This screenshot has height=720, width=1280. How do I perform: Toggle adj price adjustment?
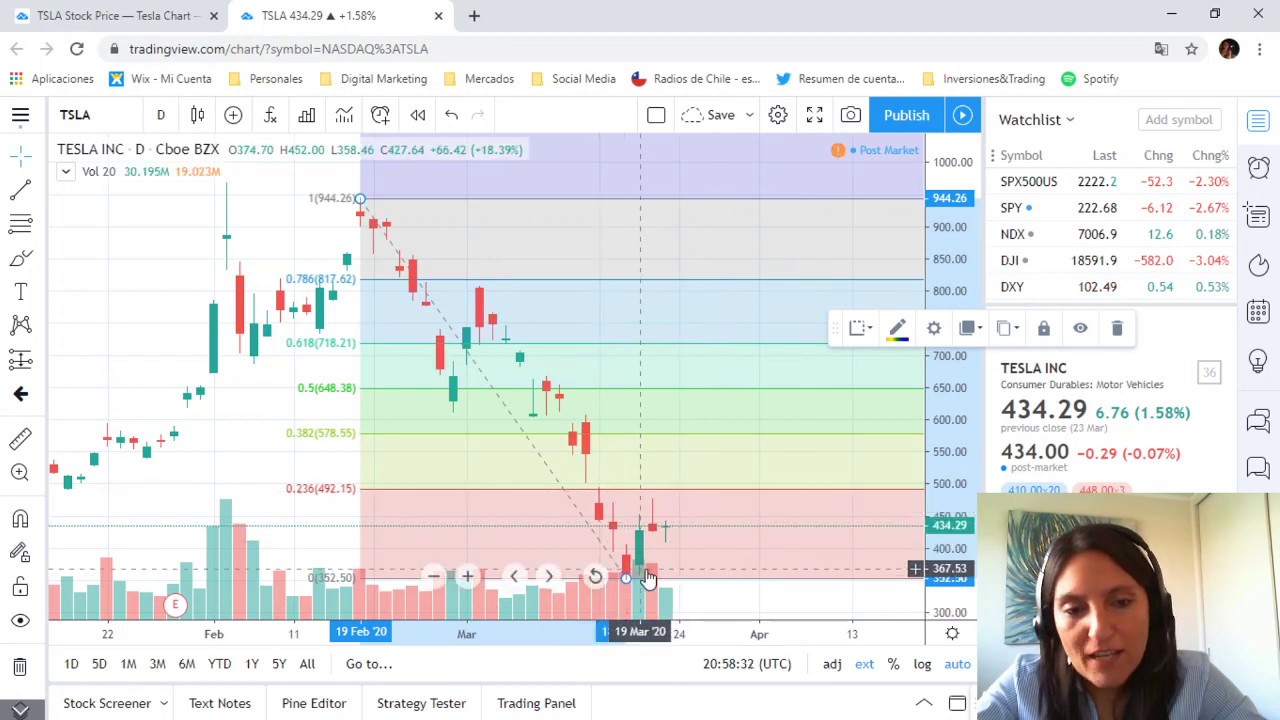(832, 664)
